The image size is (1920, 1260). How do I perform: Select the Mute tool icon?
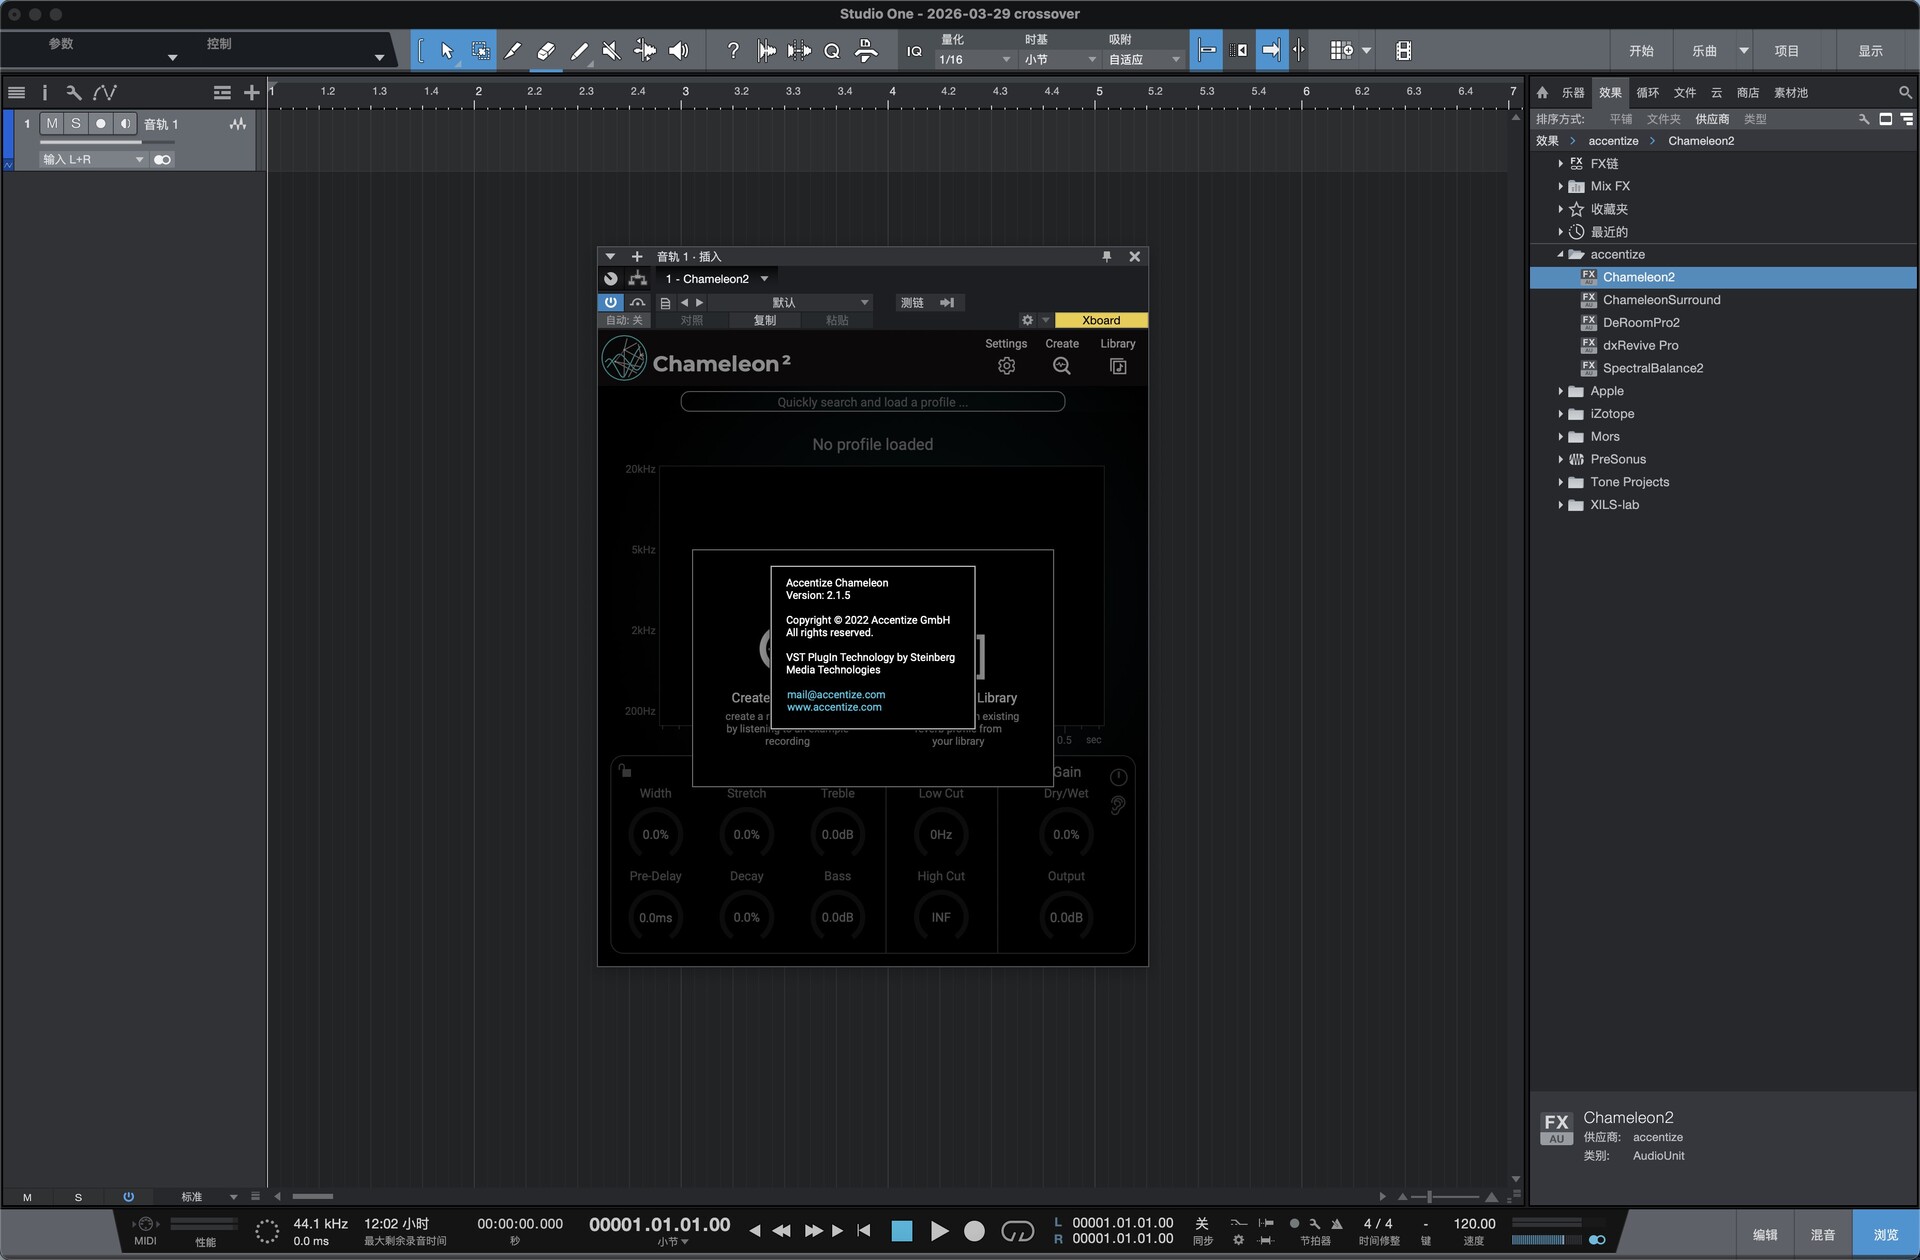[611, 51]
